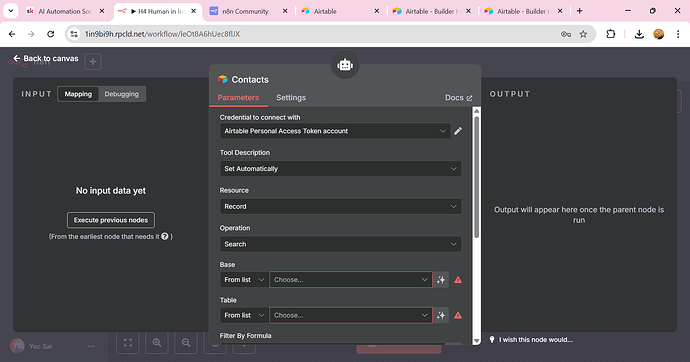Bookmark this page with the star icon

(583, 34)
